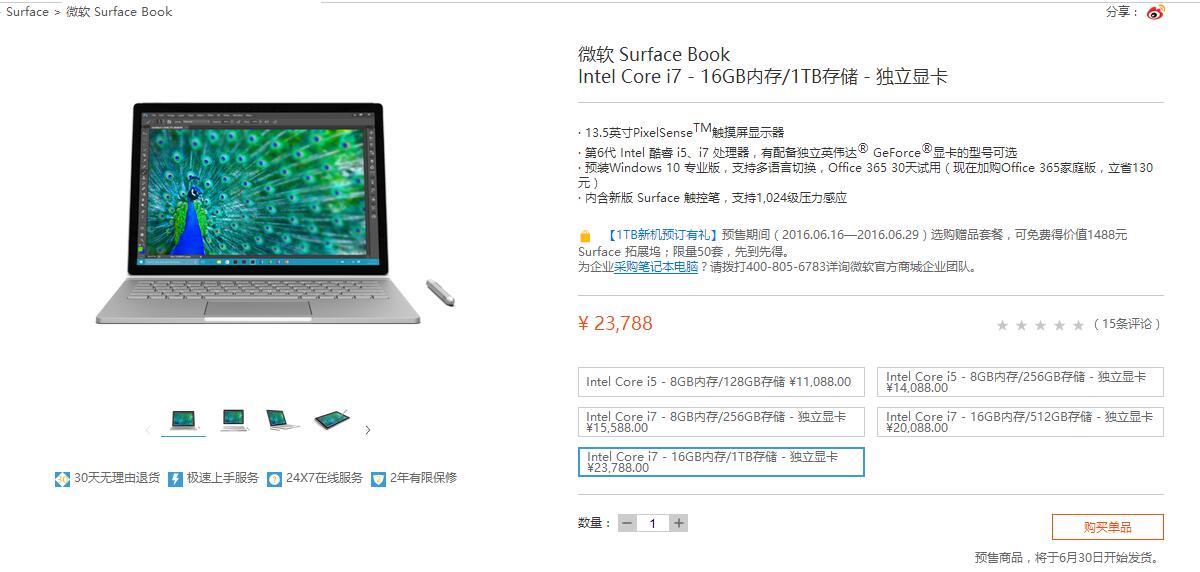This screenshot has width=1200, height=572.
Task: Click the 购买单品 buy button
Action: click(1107, 527)
